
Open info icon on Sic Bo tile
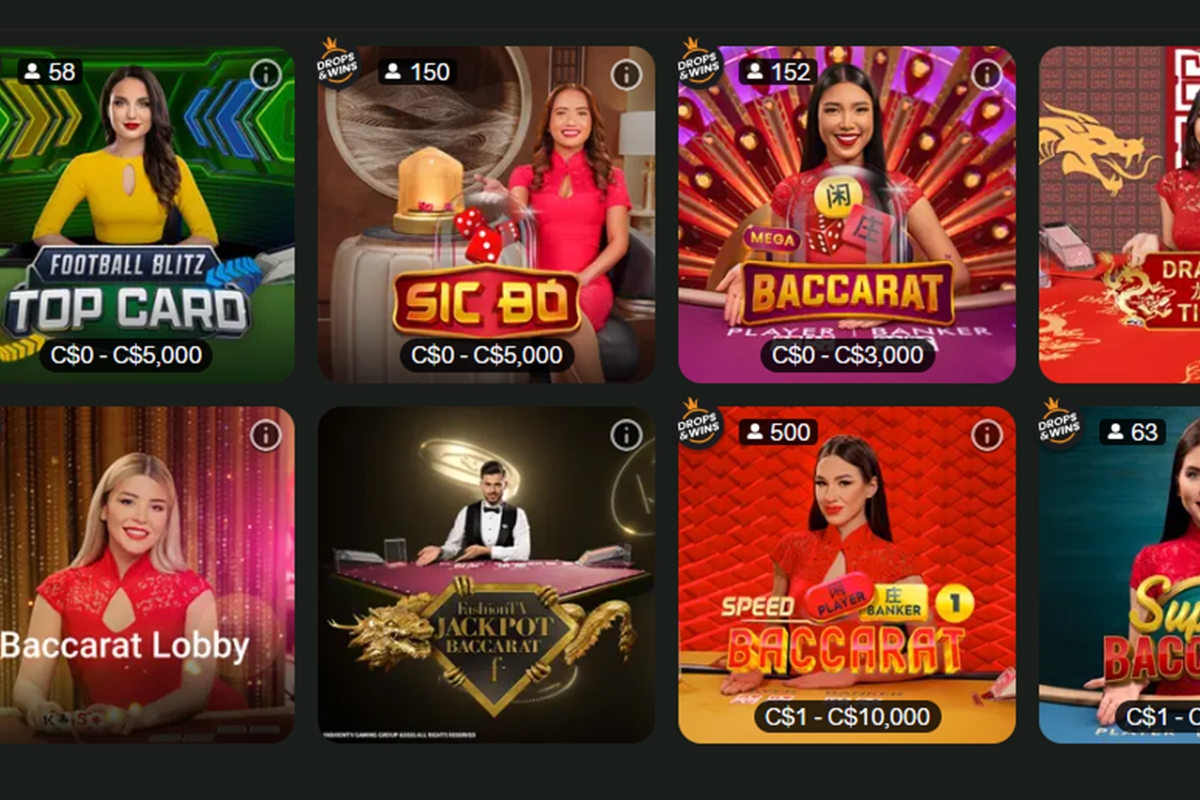pos(626,74)
